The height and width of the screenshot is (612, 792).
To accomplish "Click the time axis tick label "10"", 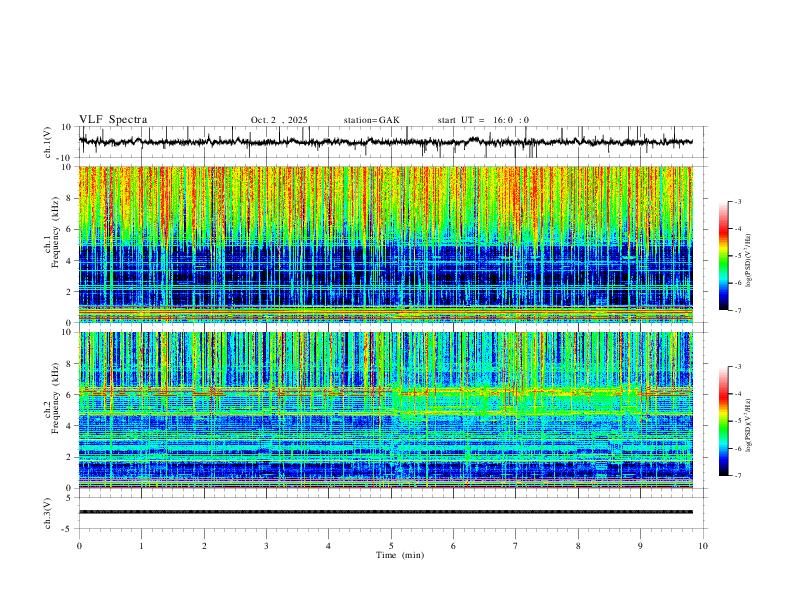I will pyautogui.click(x=703, y=546).
